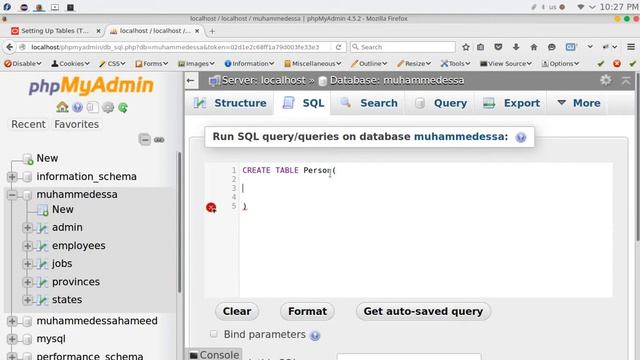Screen dimensions: 640x360
Task: Expand the mysql database node
Action: [12, 339]
